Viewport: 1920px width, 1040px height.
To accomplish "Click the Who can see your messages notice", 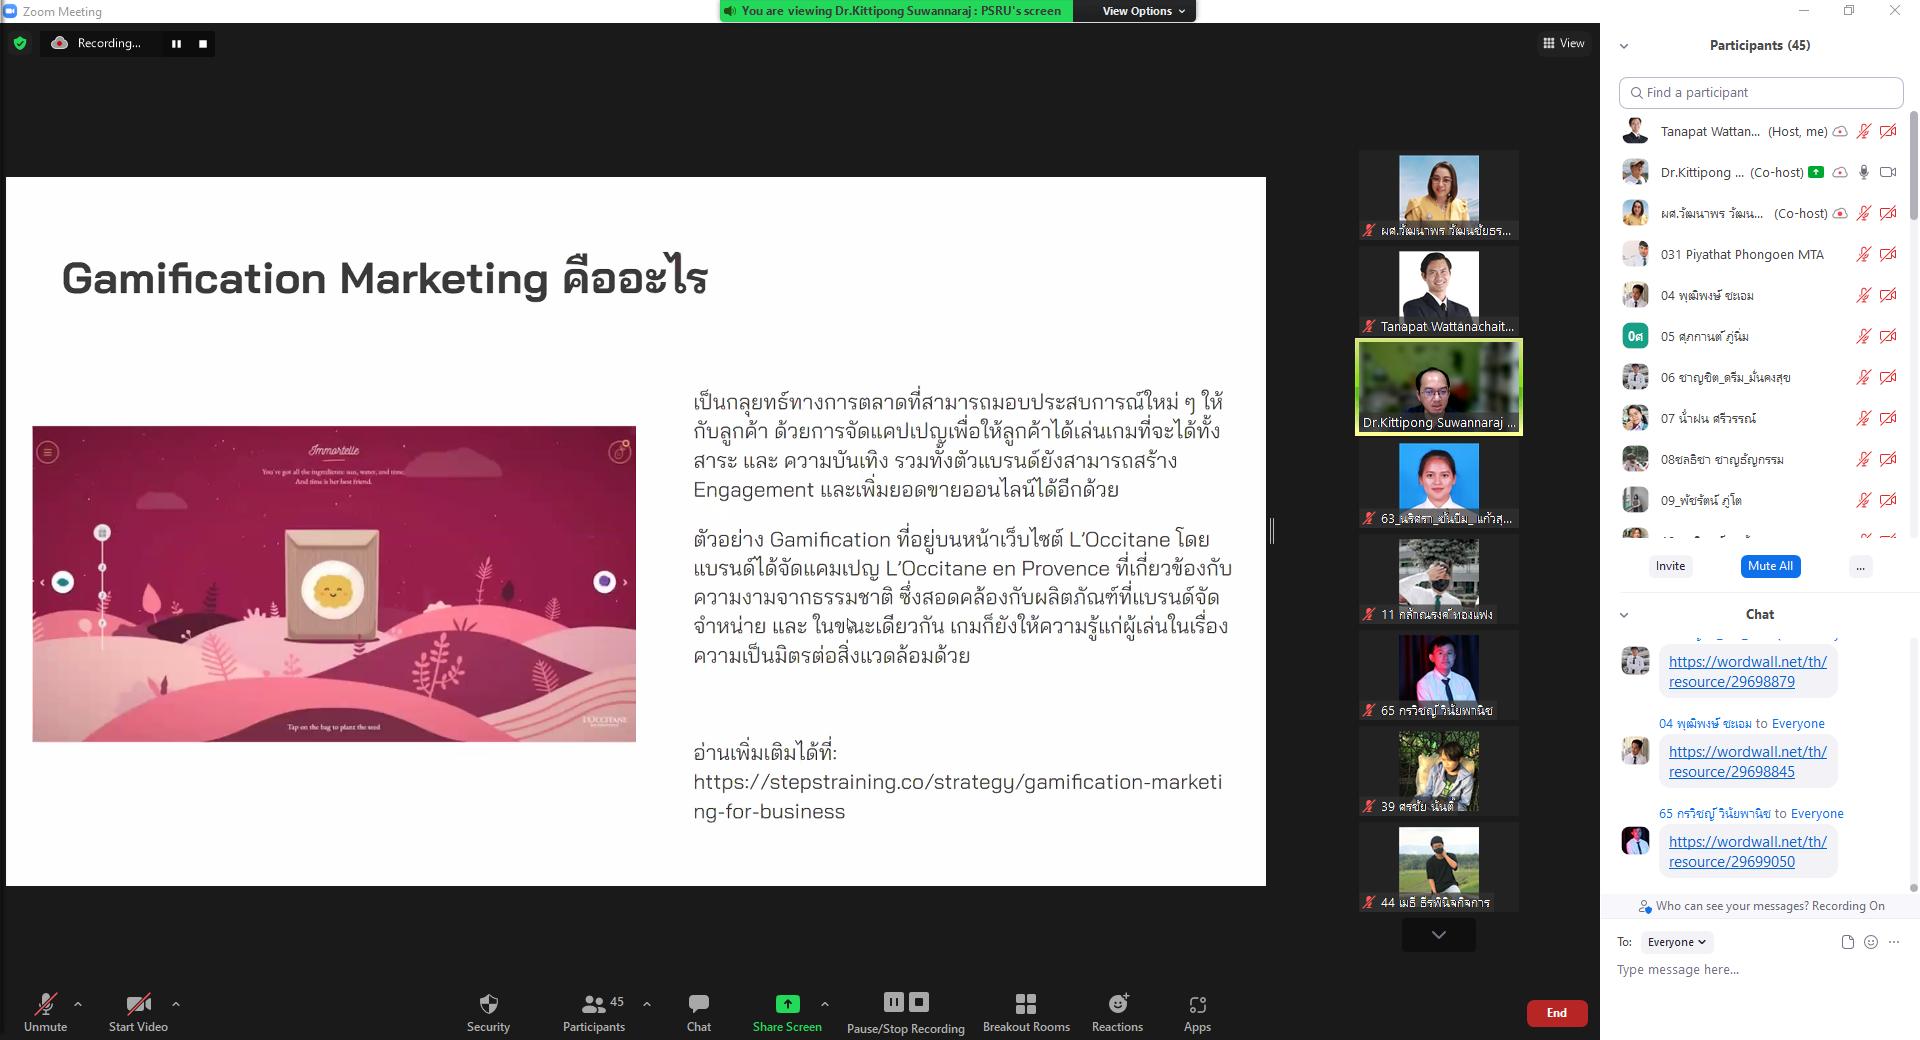I will tap(1760, 906).
